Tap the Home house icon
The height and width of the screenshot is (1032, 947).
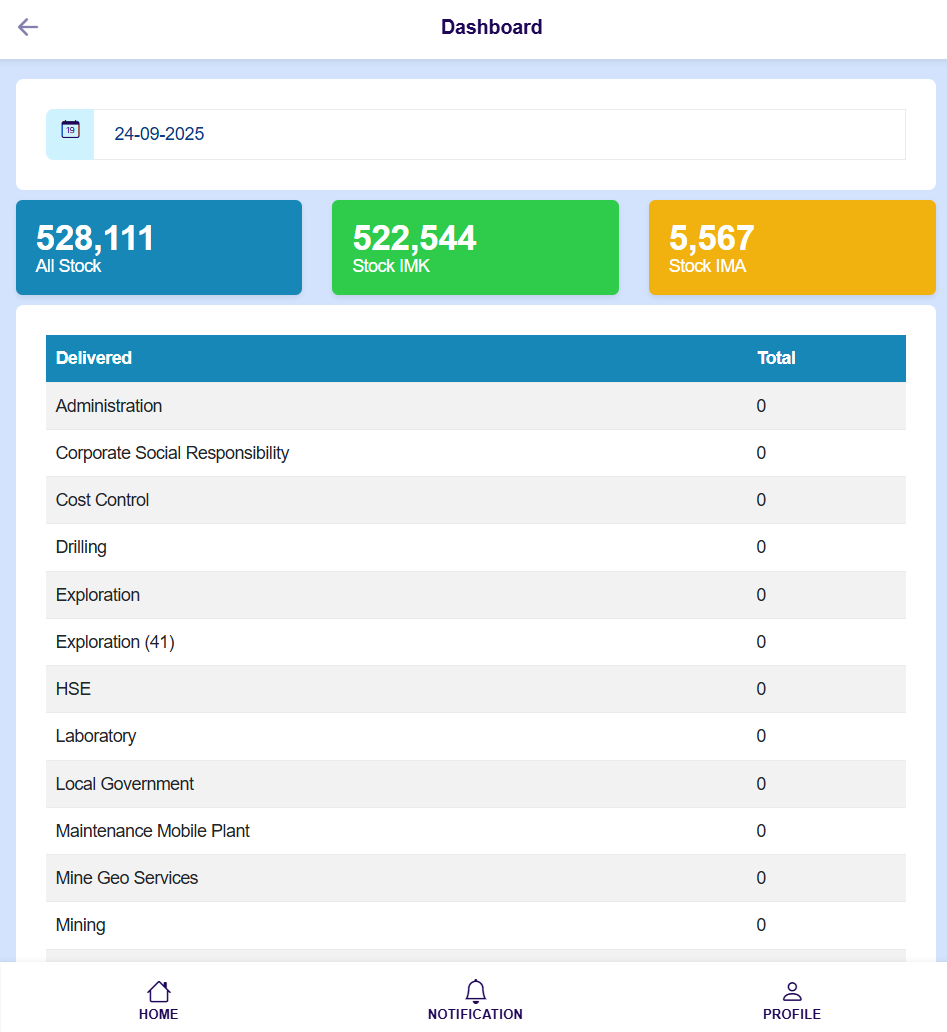point(158,992)
